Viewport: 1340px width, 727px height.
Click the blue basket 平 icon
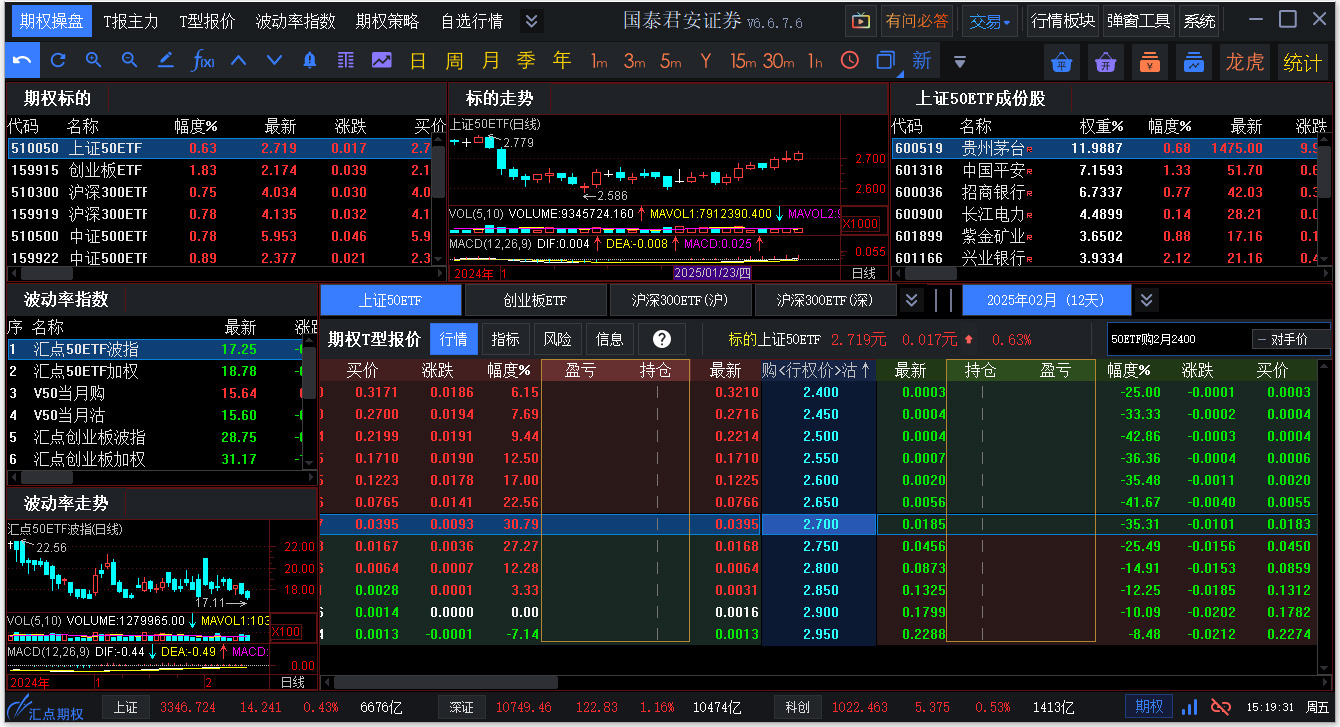click(x=1061, y=61)
